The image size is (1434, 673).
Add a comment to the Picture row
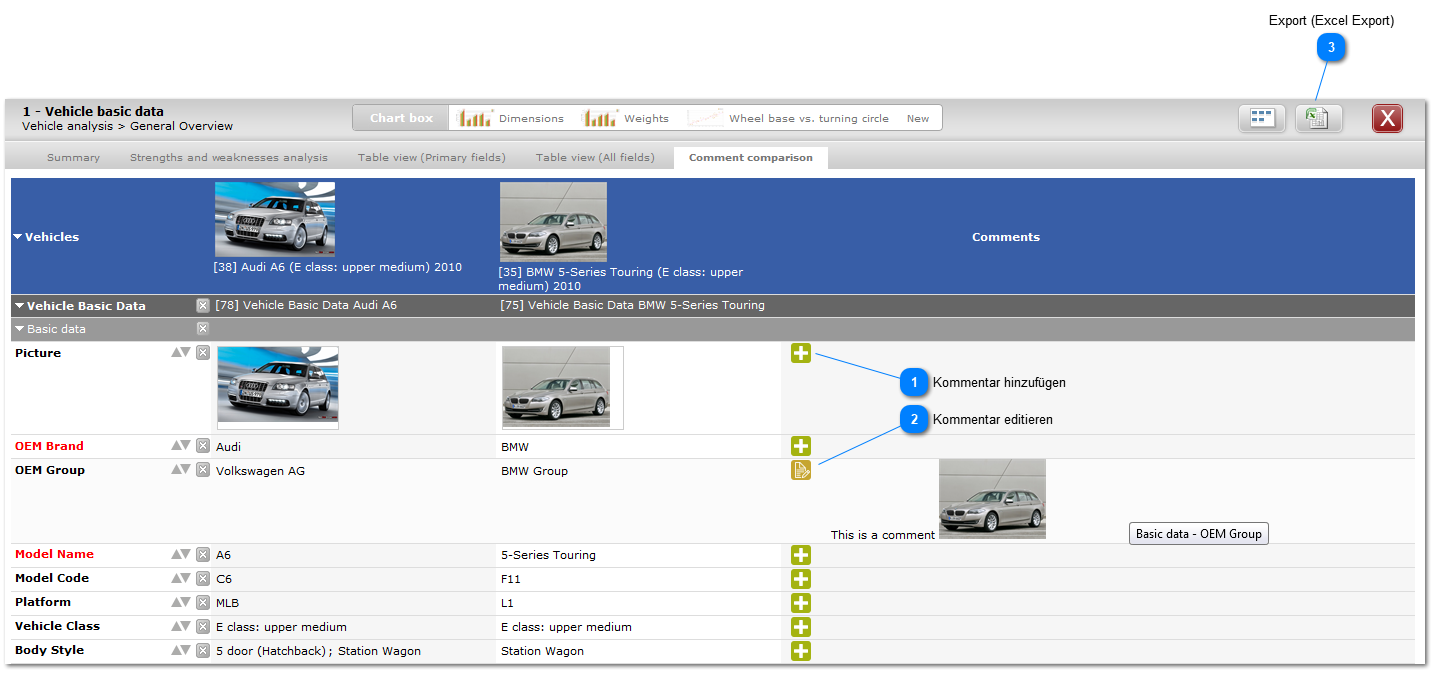point(801,353)
